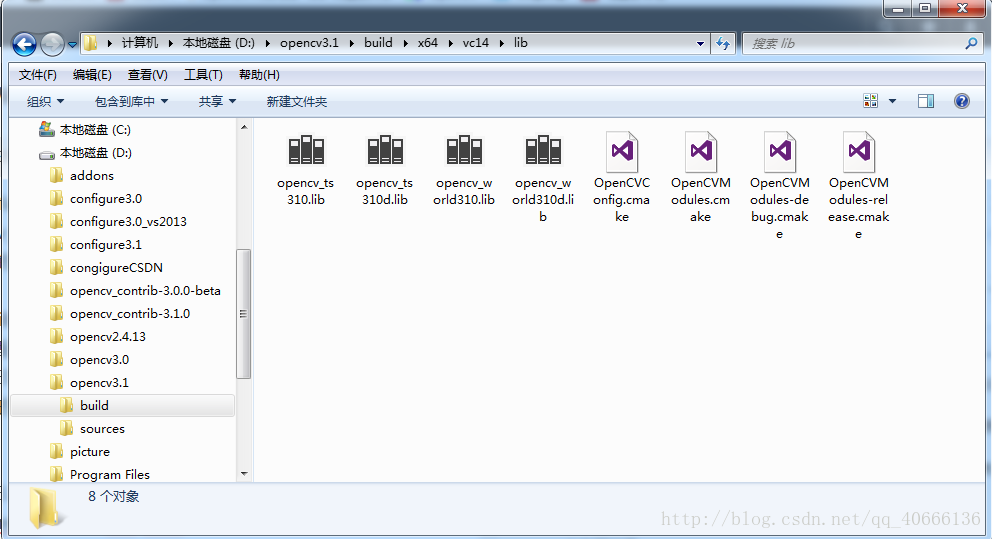Open the 包含到库中 dropdown
This screenshot has width=992, height=539.
pyautogui.click(x=131, y=101)
